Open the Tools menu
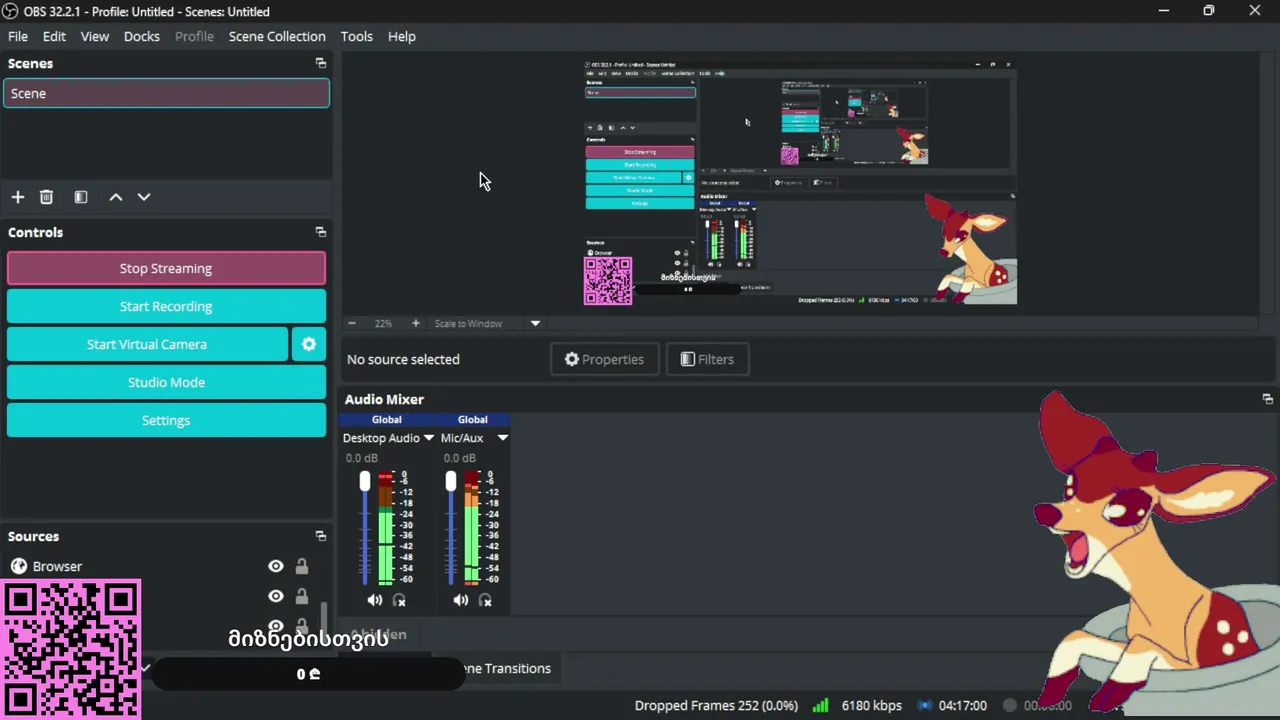 click(357, 36)
